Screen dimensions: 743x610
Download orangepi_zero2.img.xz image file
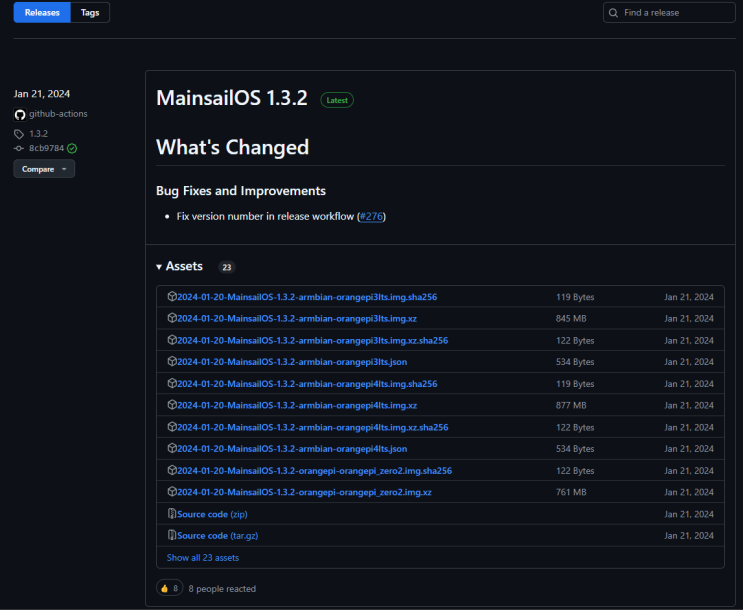(x=304, y=492)
